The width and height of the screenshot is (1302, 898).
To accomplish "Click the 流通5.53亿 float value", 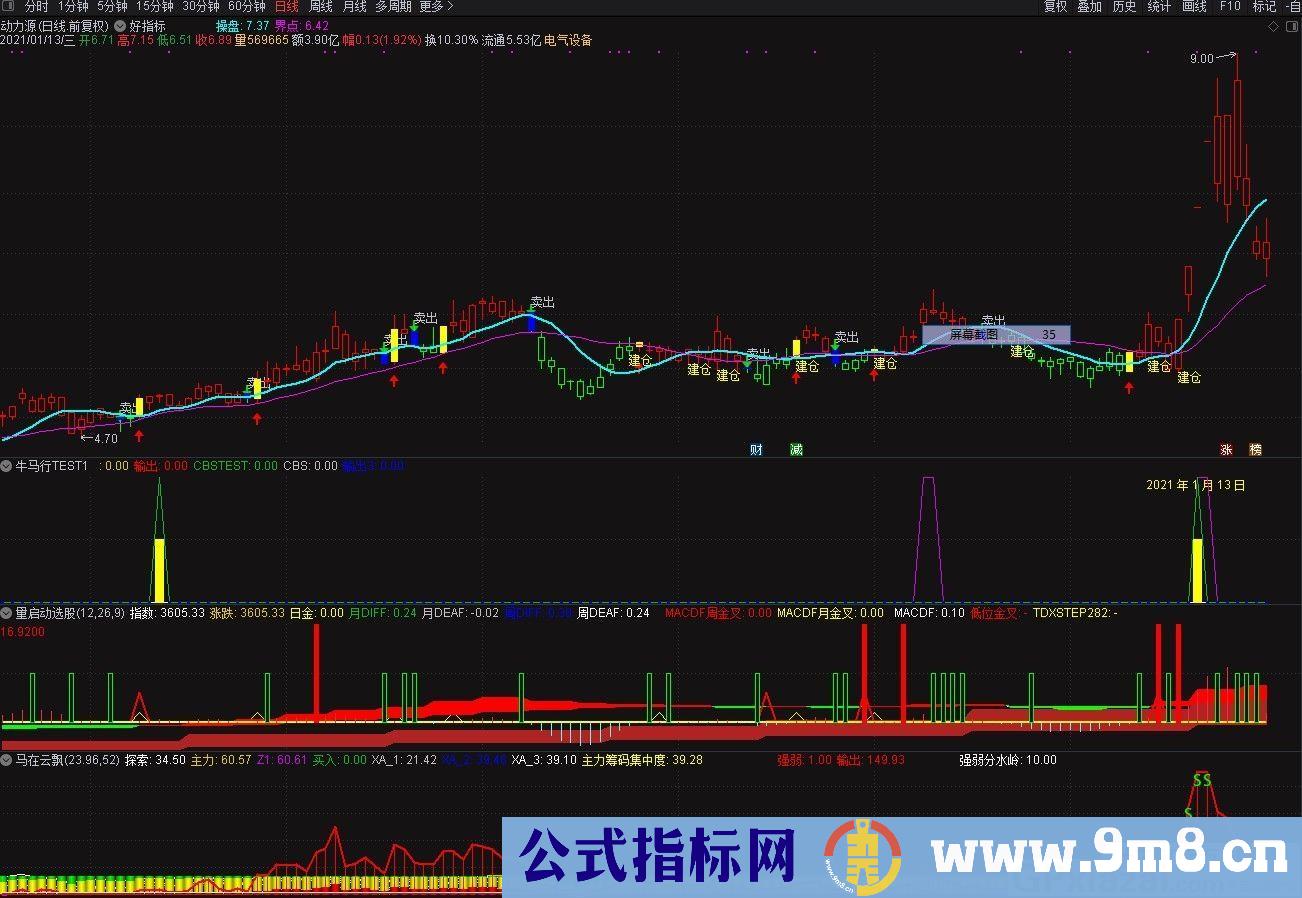I will click(x=511, y=41).
